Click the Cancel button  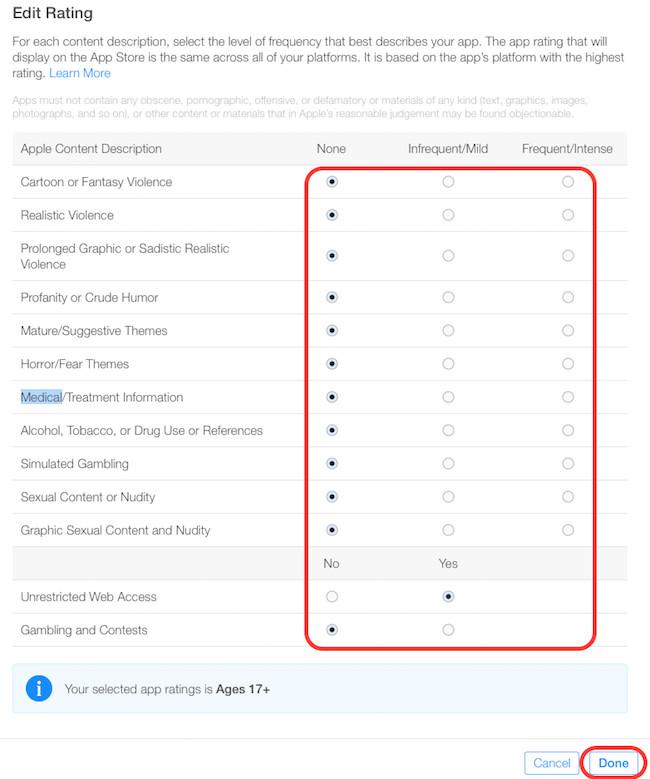[x=552, y=763]
